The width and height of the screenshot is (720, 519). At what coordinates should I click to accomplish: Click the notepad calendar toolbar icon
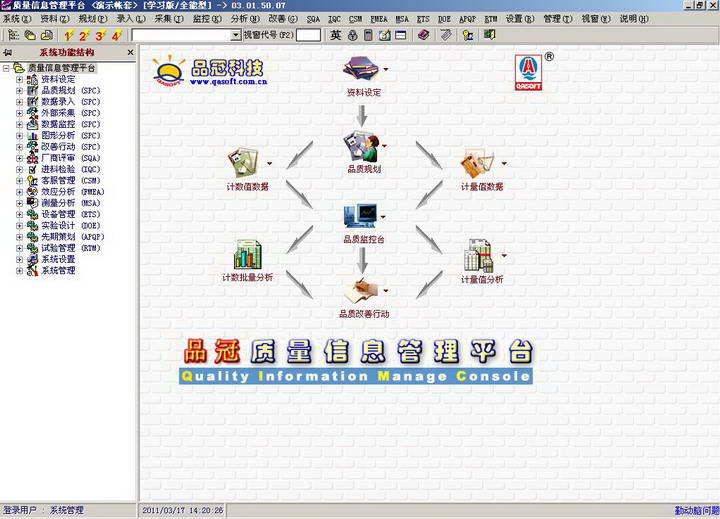(x=384, y=35)
